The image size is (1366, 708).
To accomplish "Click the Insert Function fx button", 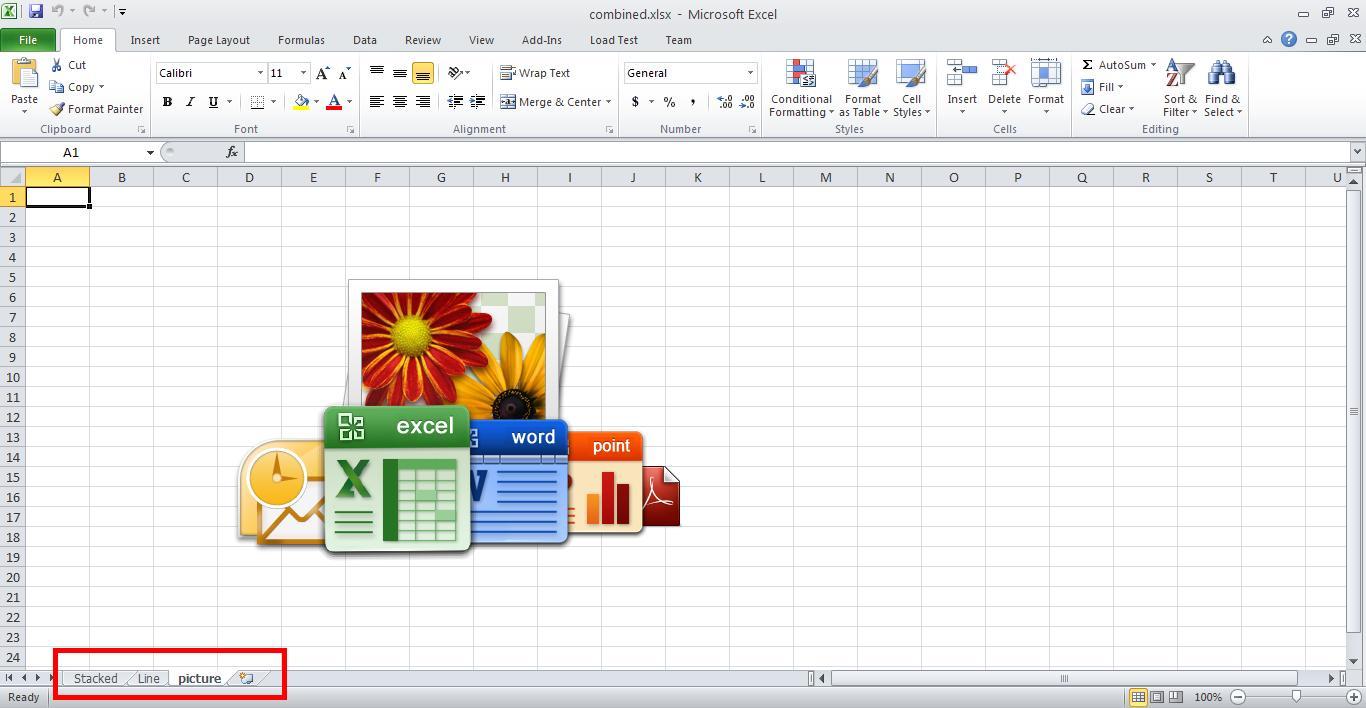I will 232,152.
